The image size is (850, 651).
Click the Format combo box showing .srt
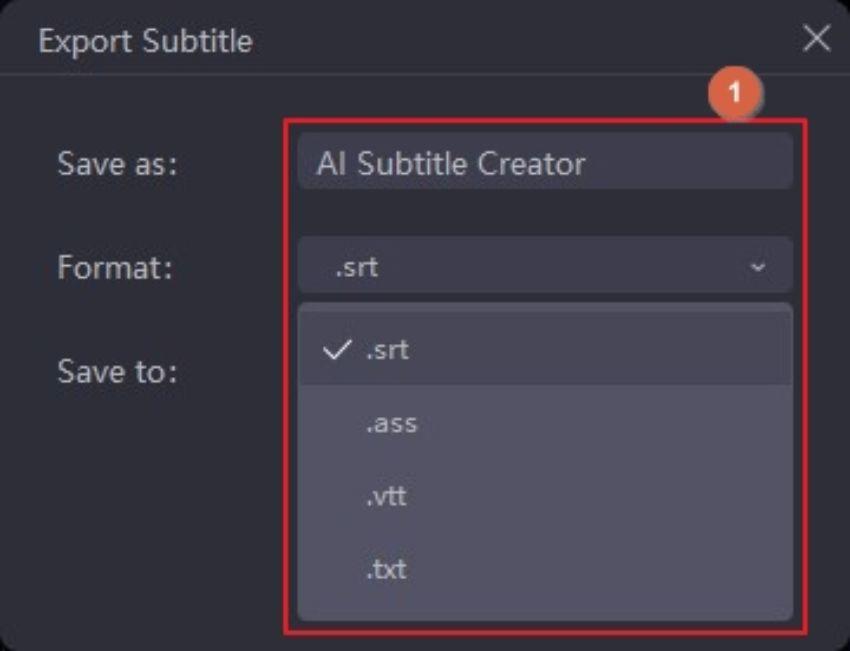coord(545,267)
